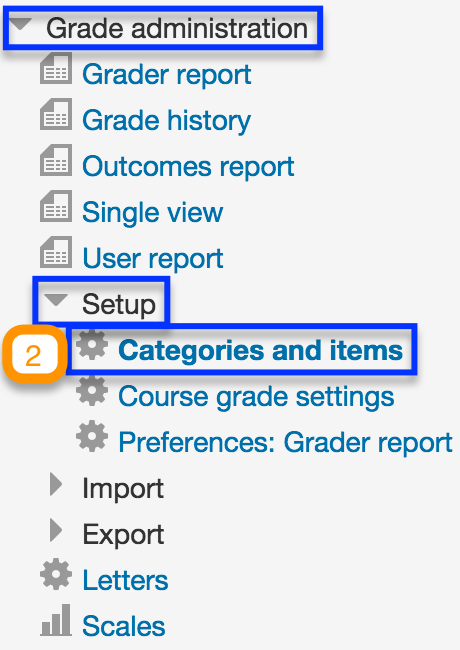
Task: Collapse the Grade administration section arrow
Action: pos(21,24)
